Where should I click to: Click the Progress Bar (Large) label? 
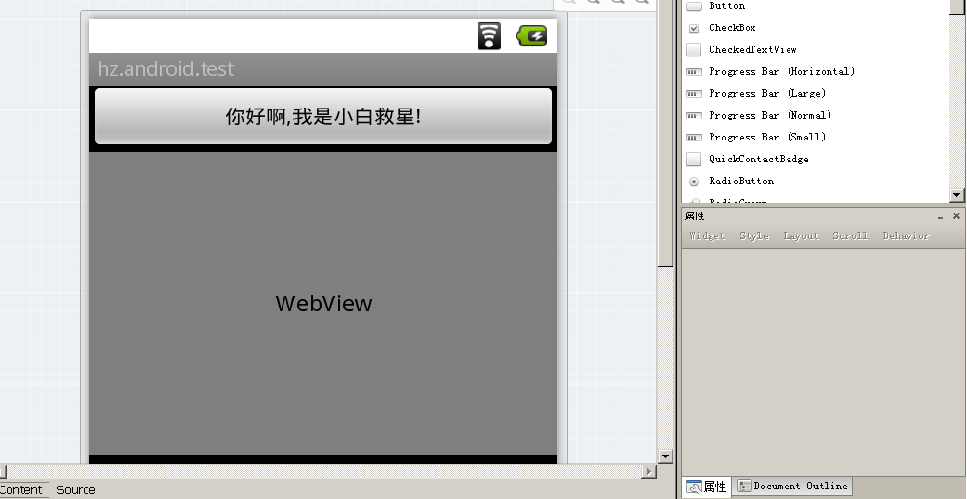point(767,94)
